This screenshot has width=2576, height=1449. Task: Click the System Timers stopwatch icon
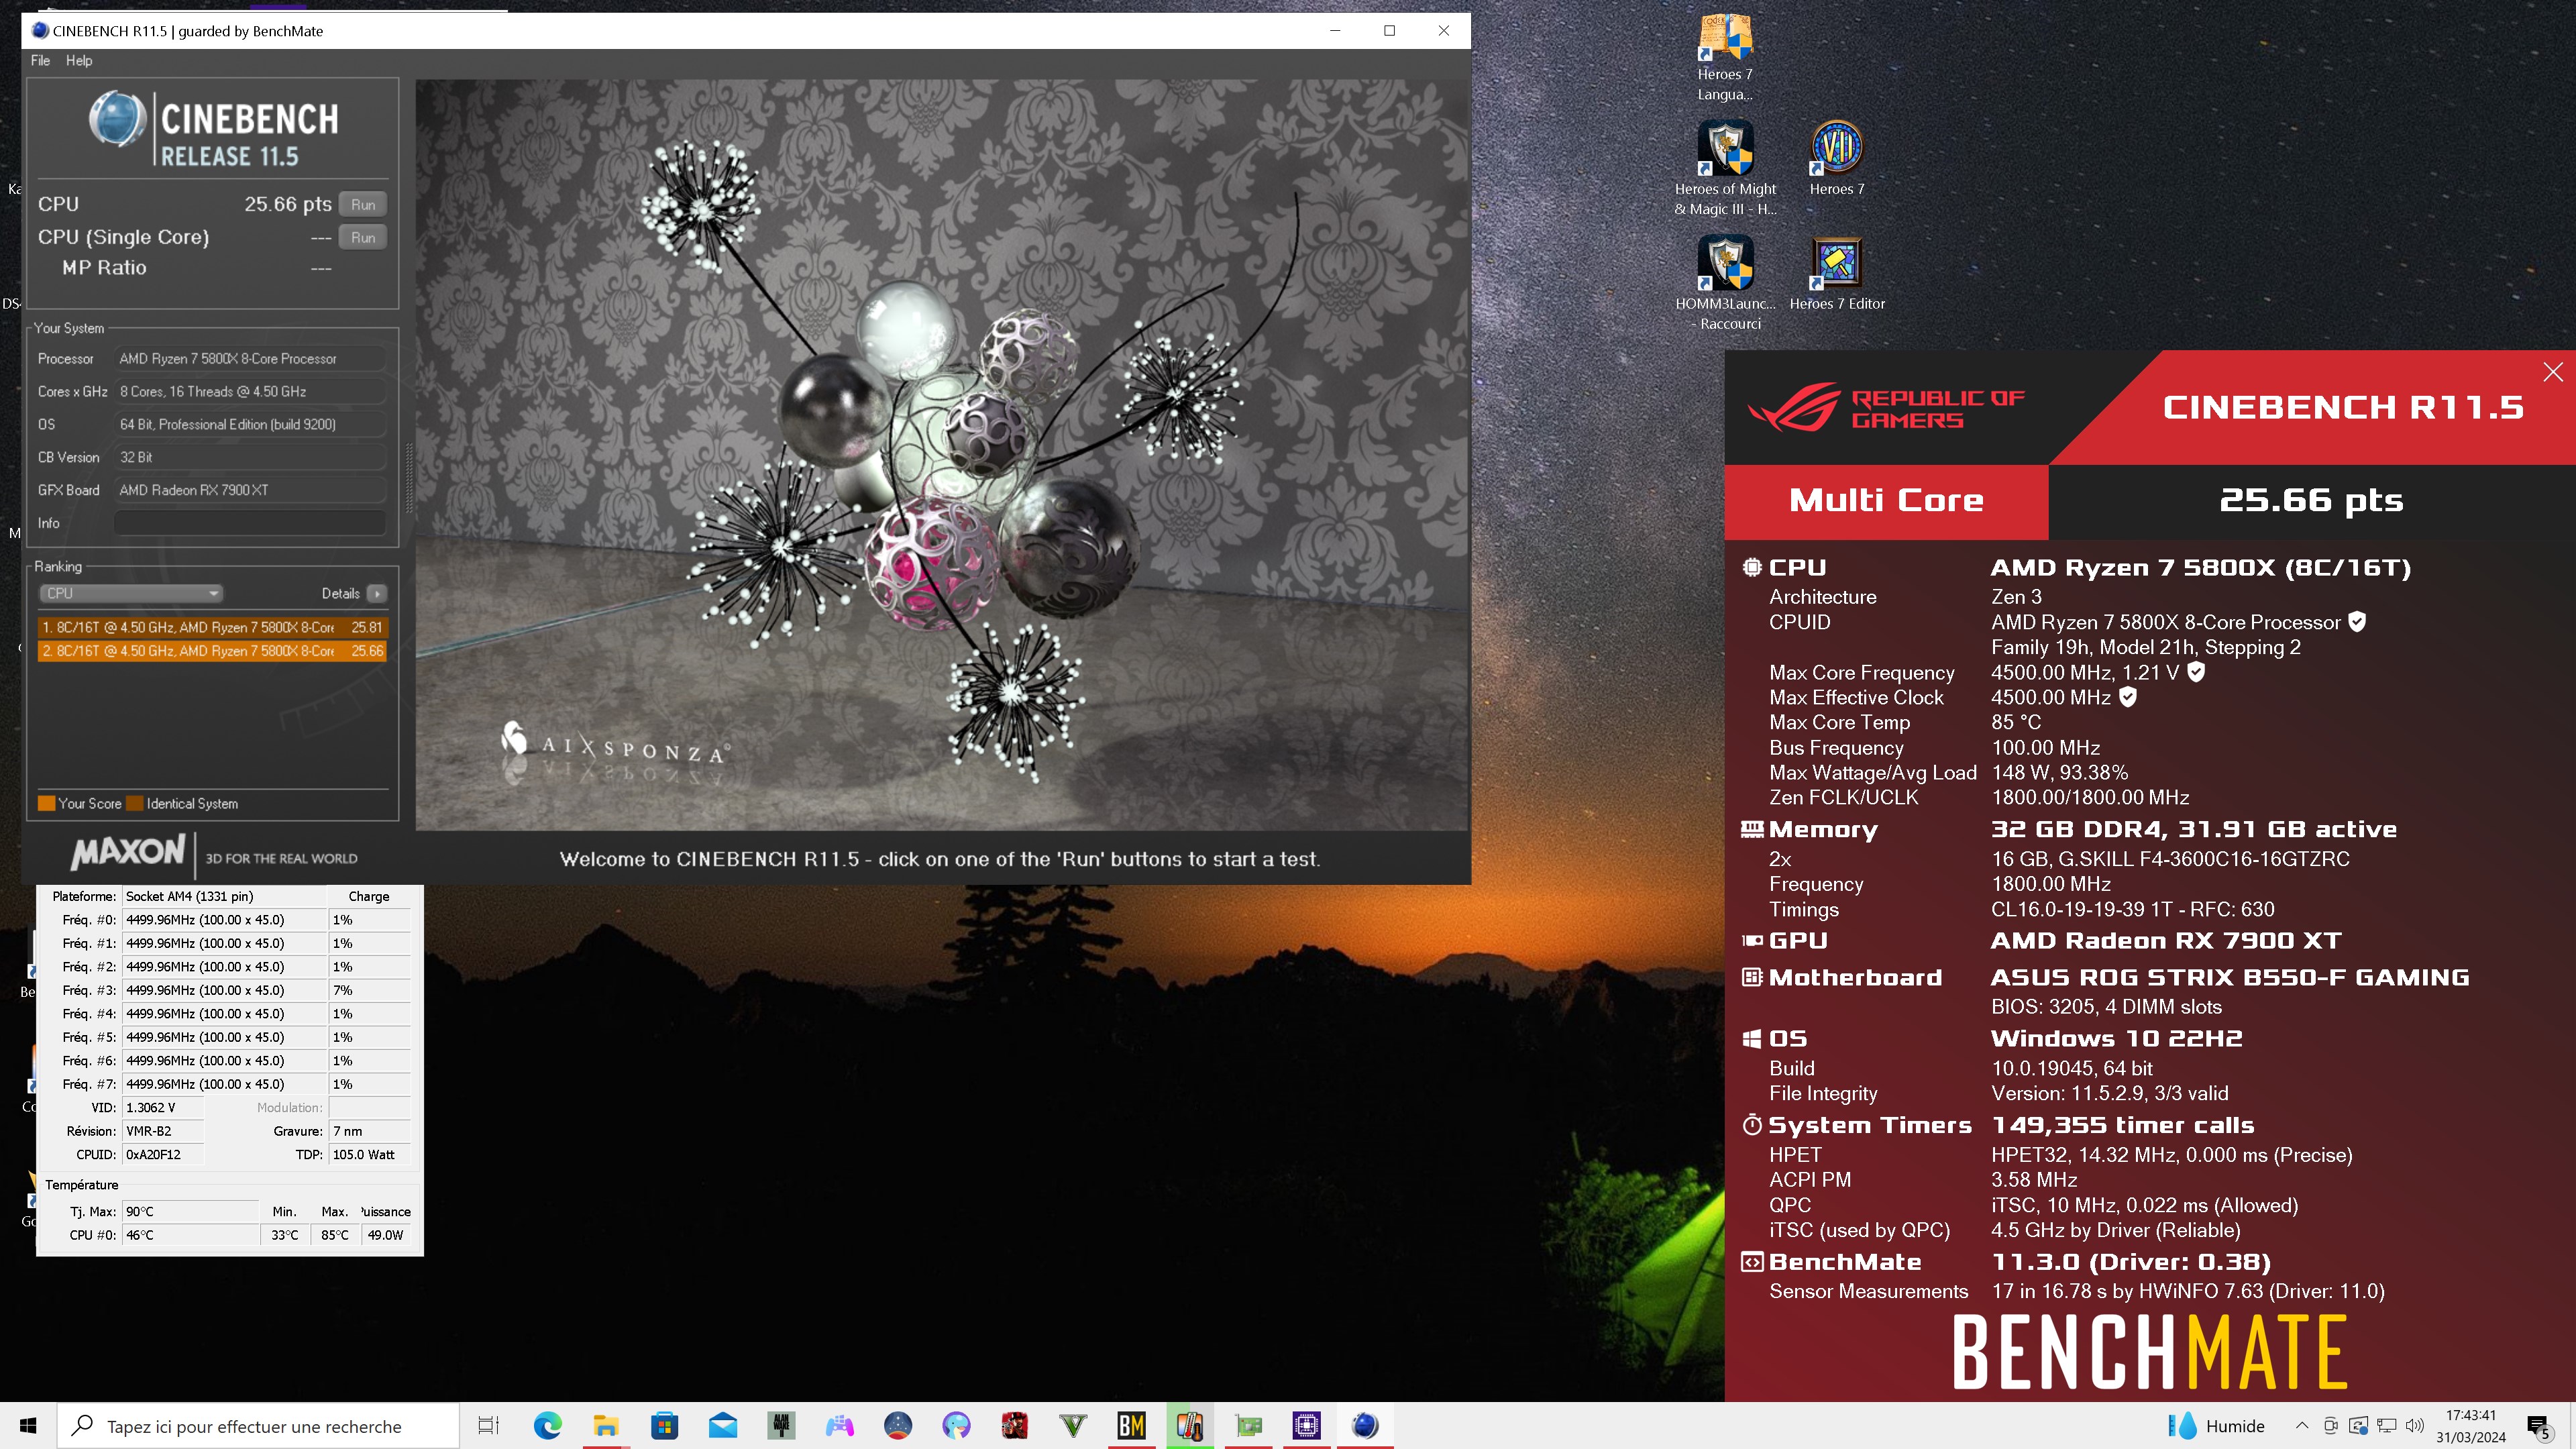[1752, 1125]
